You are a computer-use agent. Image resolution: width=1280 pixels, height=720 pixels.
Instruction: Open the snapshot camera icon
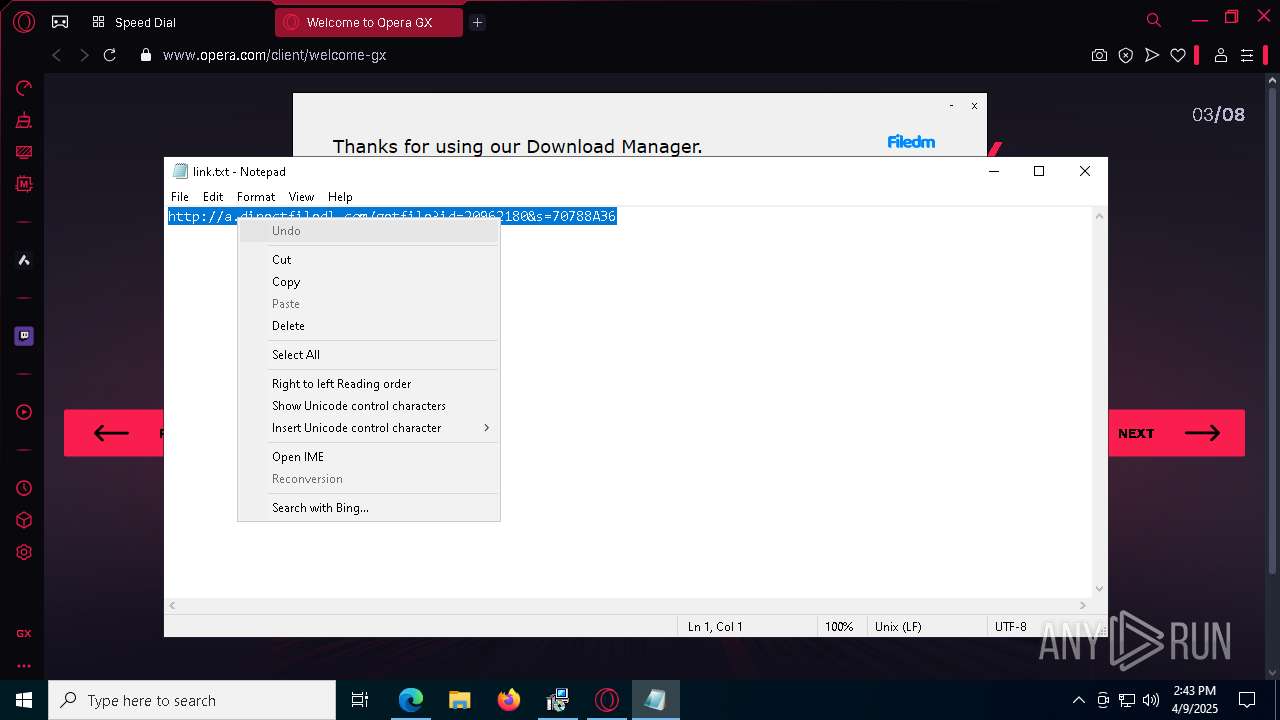pyautogui.click(x=1099, y=55)
